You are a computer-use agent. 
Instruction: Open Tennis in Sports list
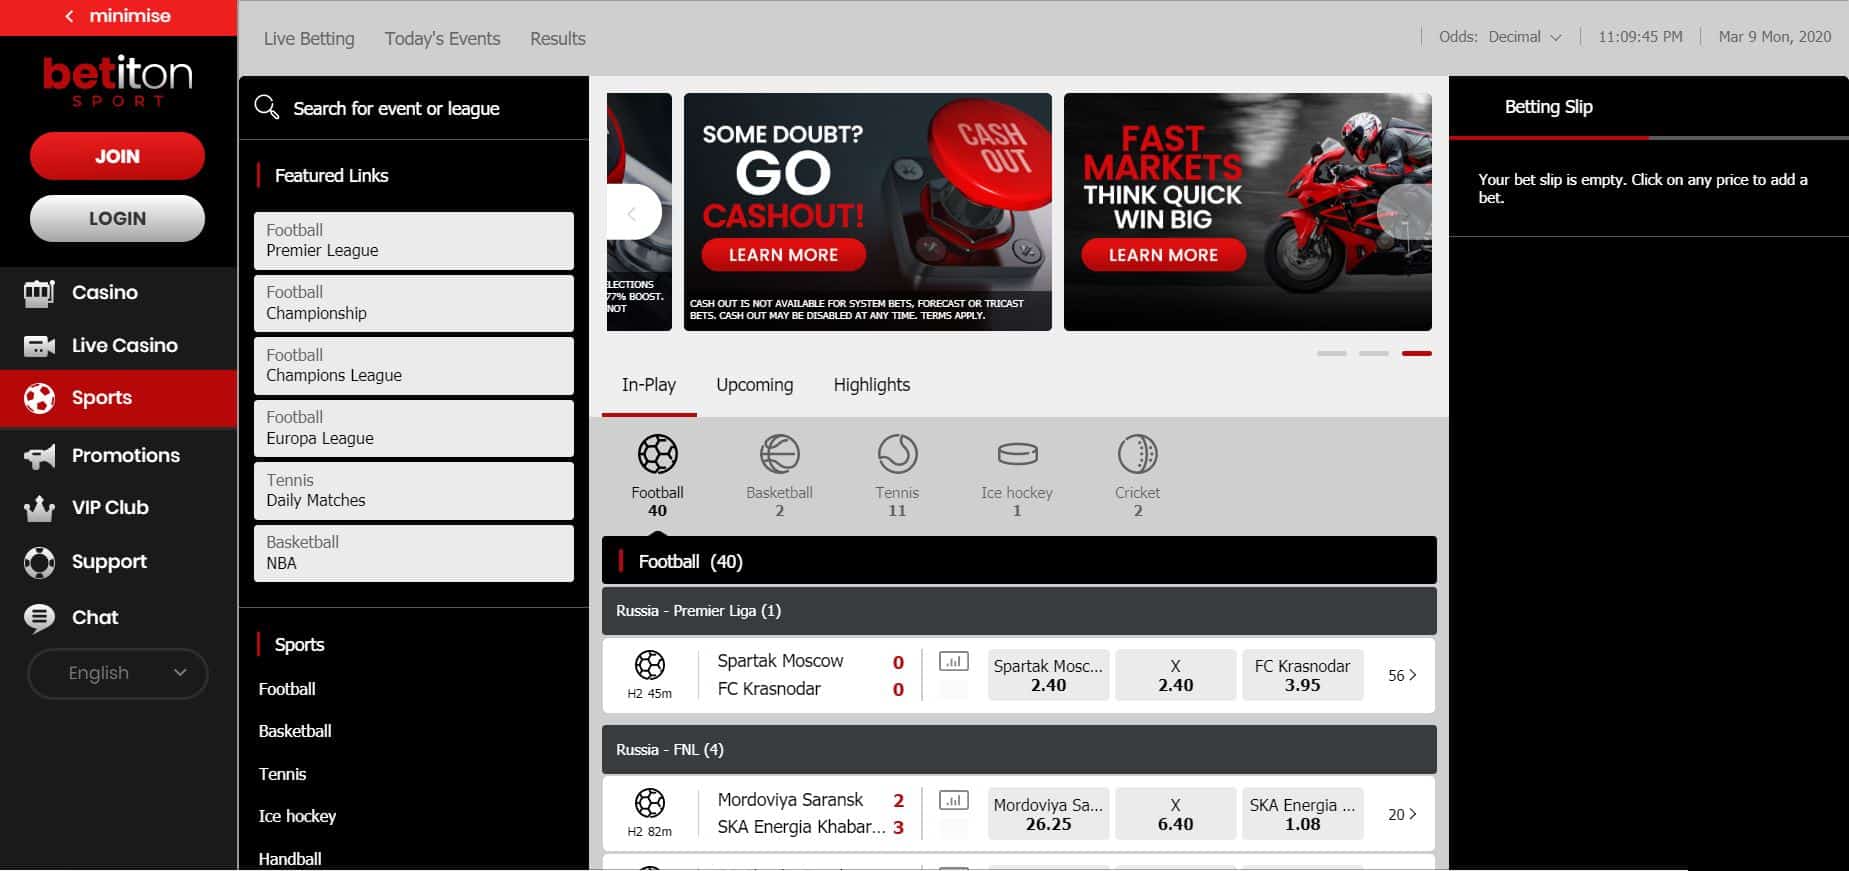[282, 774]
